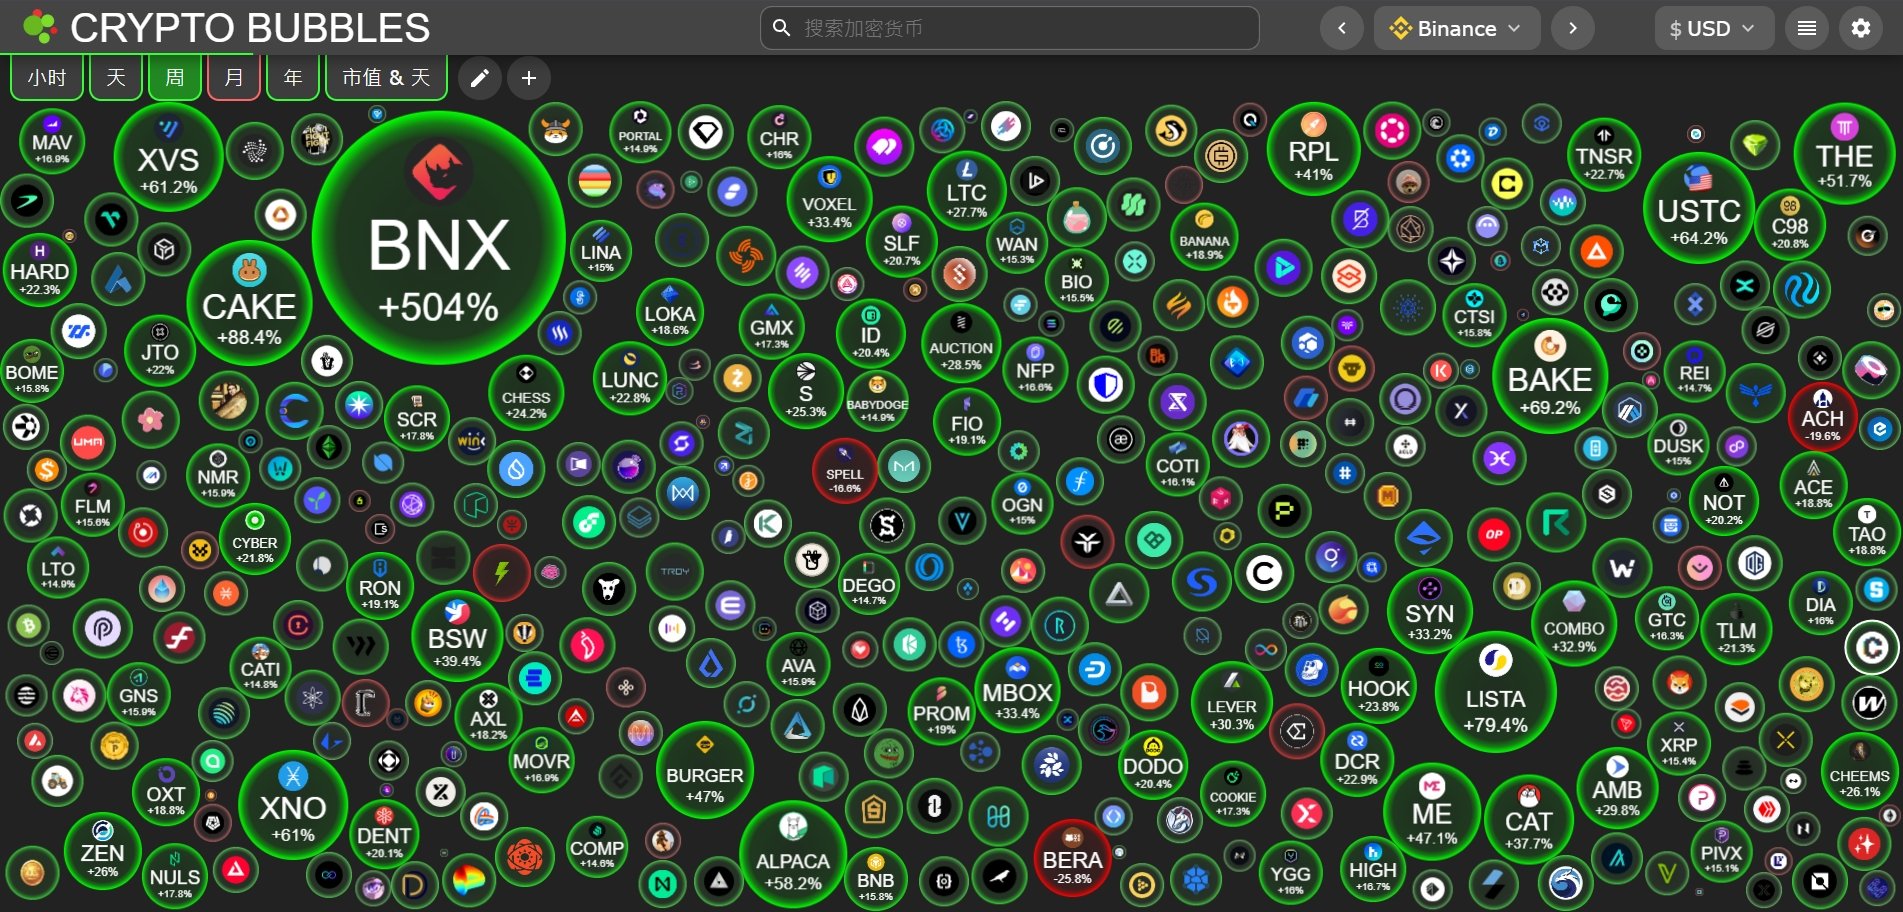Open the DODO +20.4% bubble
Screen dimensions: 1903x912
tap(1153, 766)
